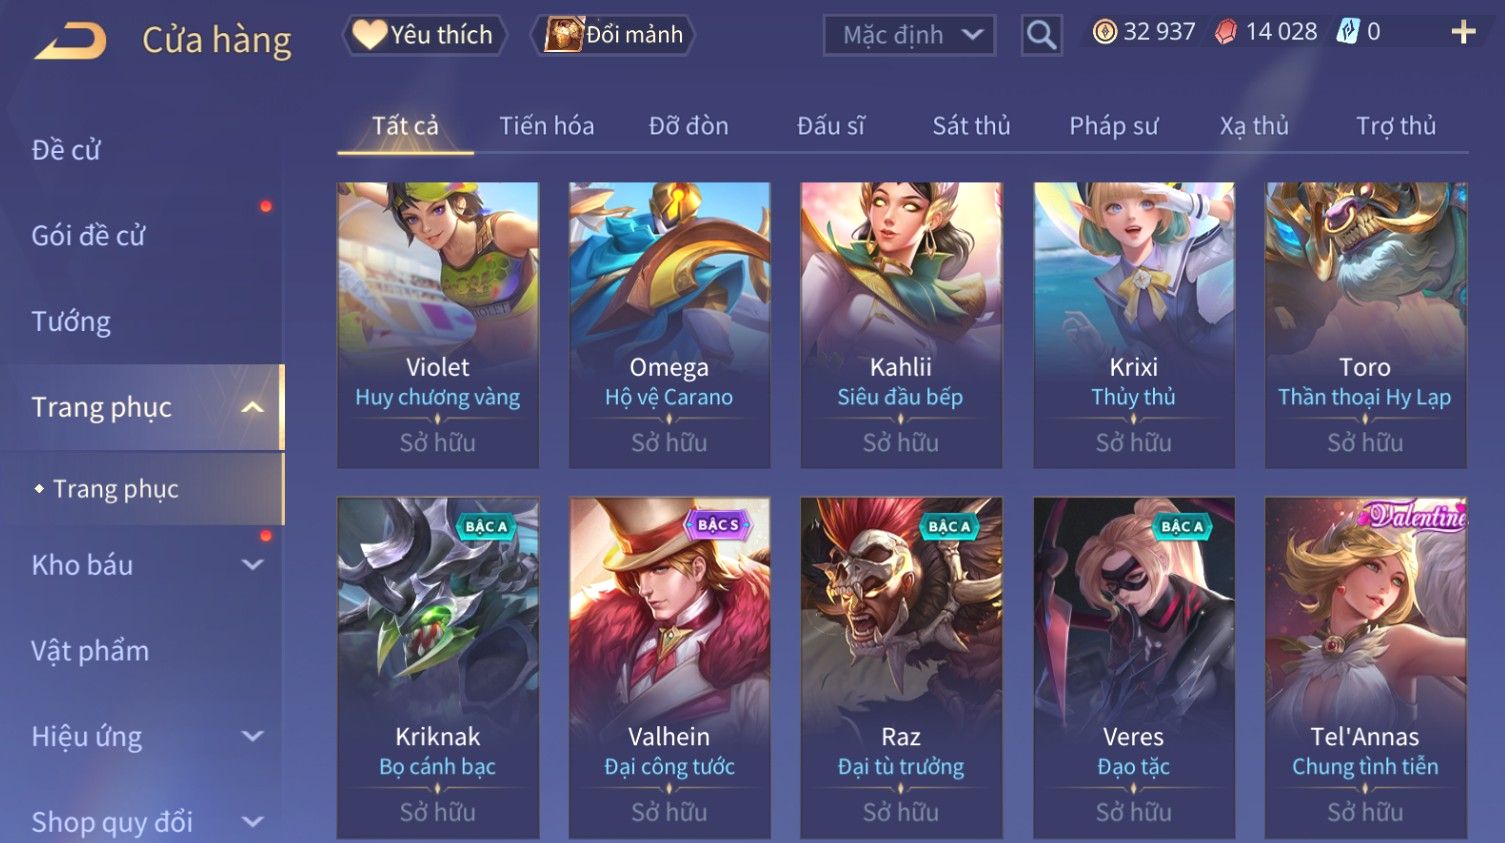Open the search magnifier icon

pos(1041,35)
